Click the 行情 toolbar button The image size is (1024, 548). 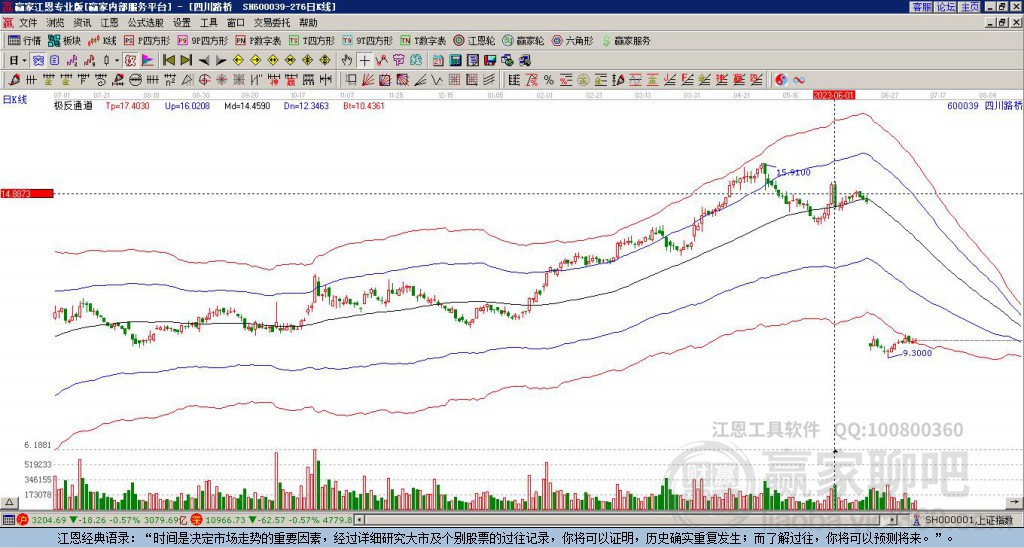coord(24,40)
